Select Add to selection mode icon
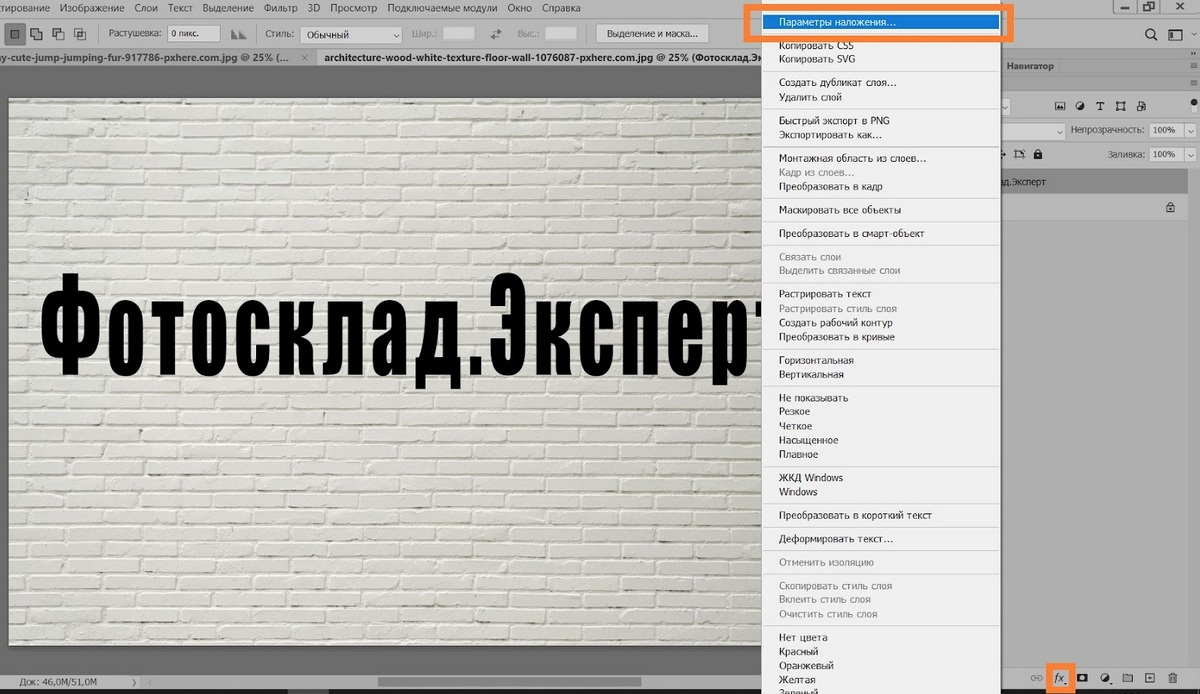Image resolution: width=1200 pixels, height=694 pixels. pos(36,34)
